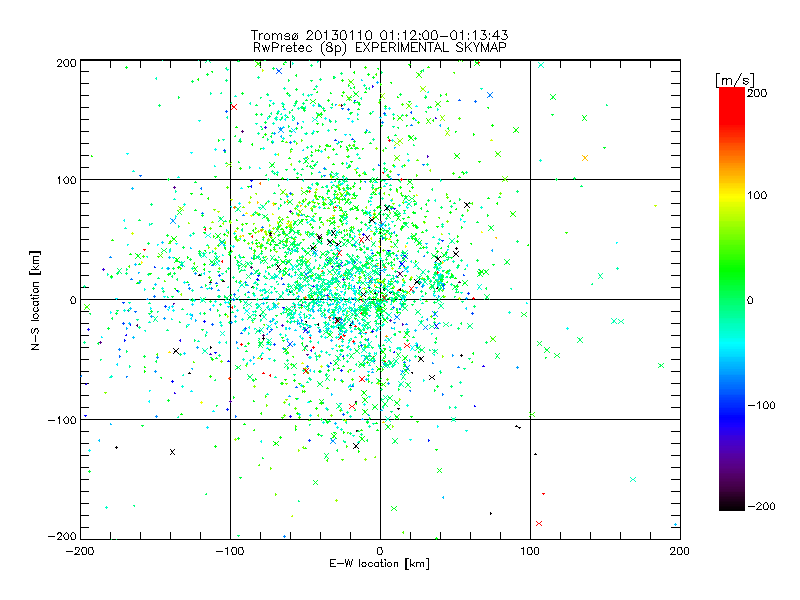
Task: Click the colorbar label '0'
Action: (750, 300)
